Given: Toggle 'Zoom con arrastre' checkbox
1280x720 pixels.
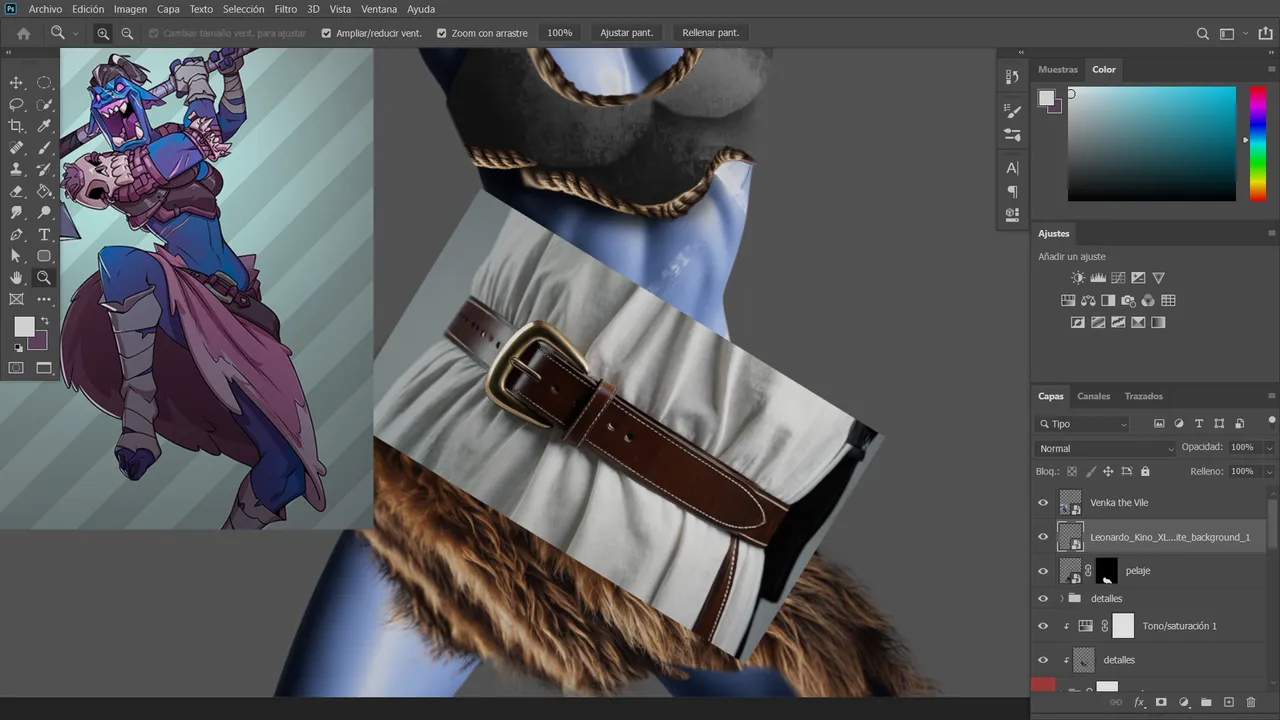Looking at the screenshot, I should point(442,33).
